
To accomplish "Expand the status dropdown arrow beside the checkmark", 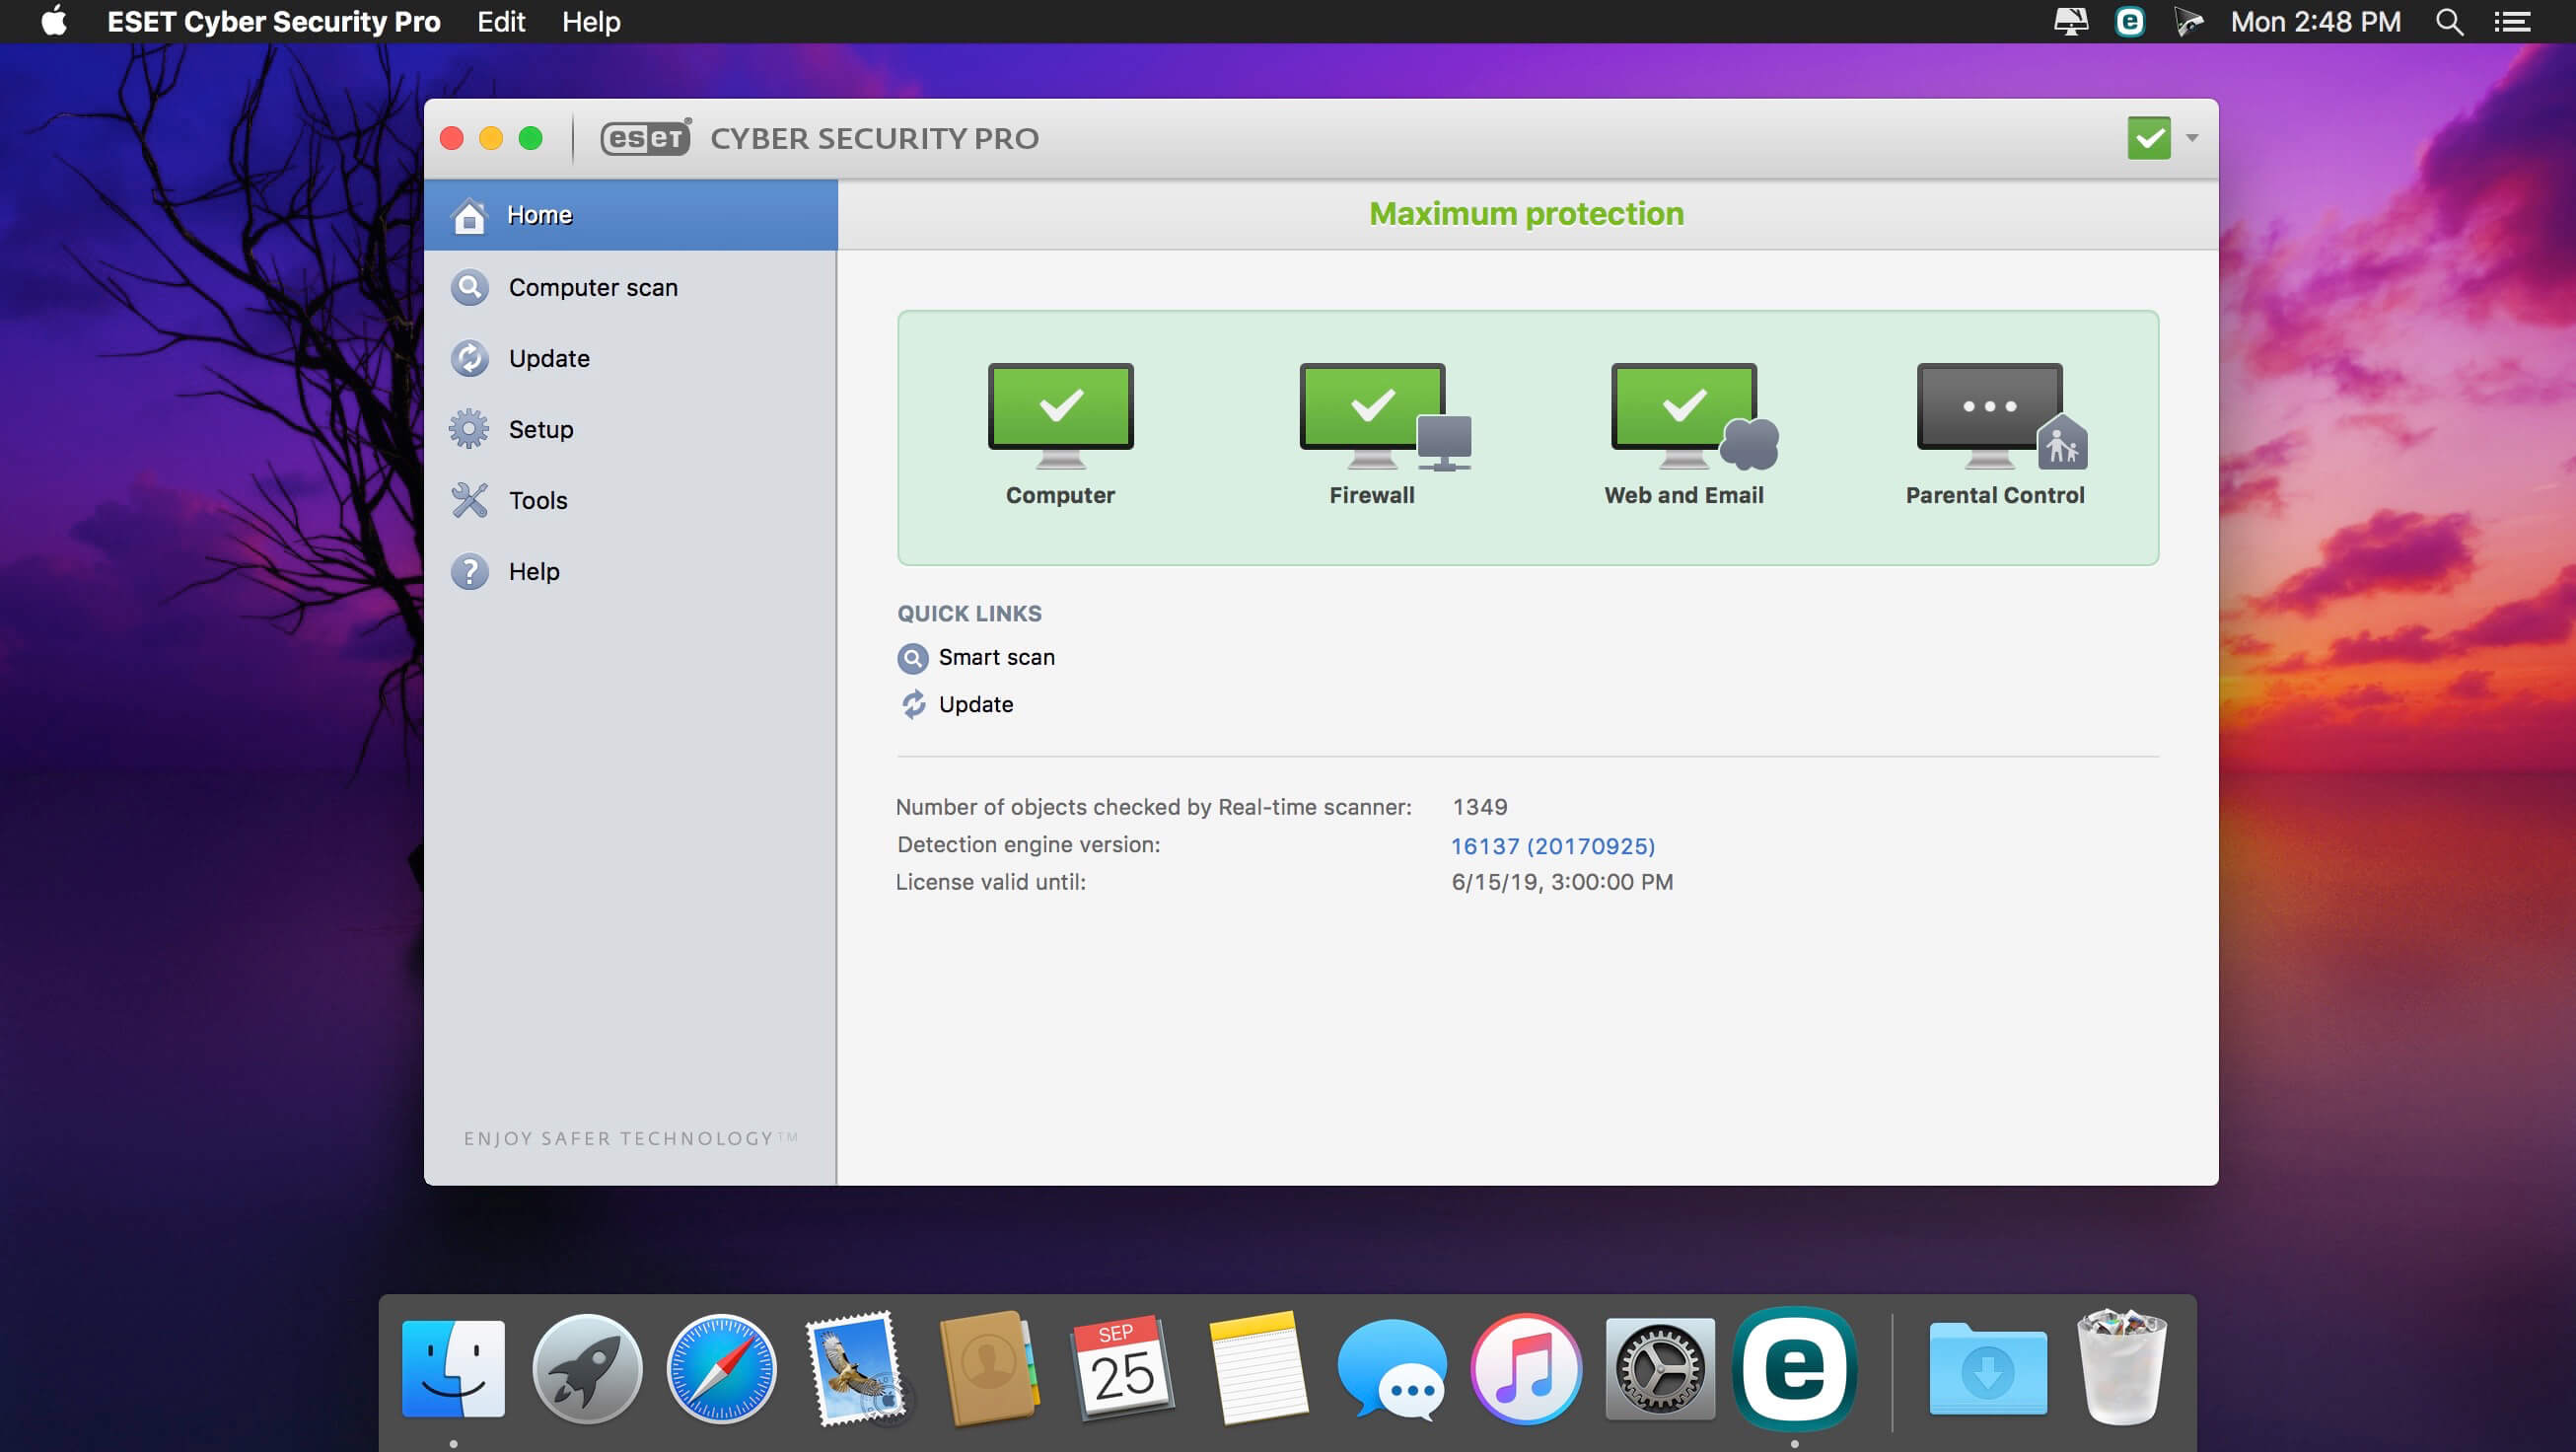I will click(2192, 138).
